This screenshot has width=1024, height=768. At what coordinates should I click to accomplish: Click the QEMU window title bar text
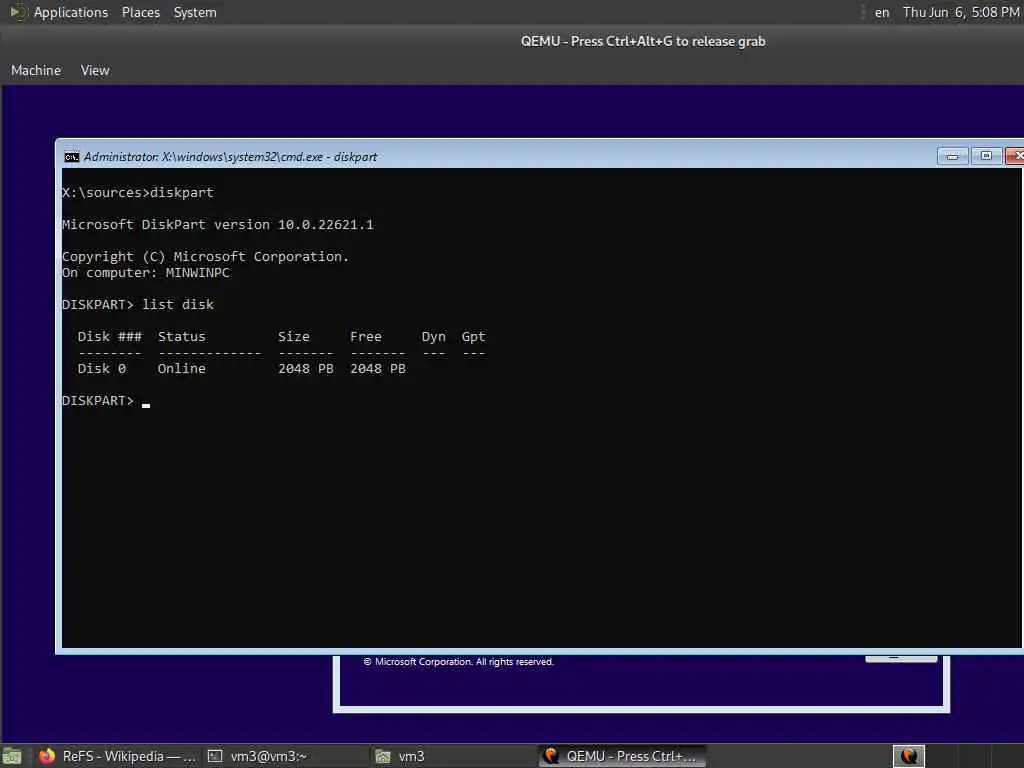[643, 41]
